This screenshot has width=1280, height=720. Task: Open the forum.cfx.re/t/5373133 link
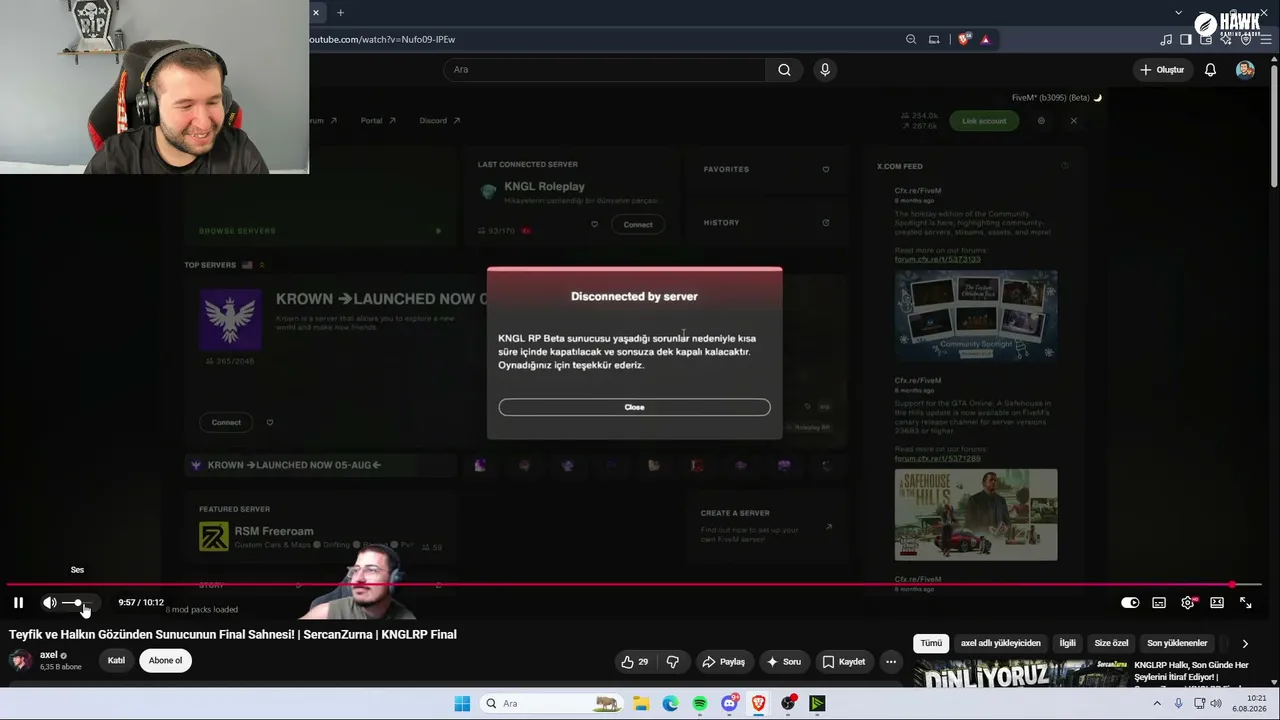point(937,259)
